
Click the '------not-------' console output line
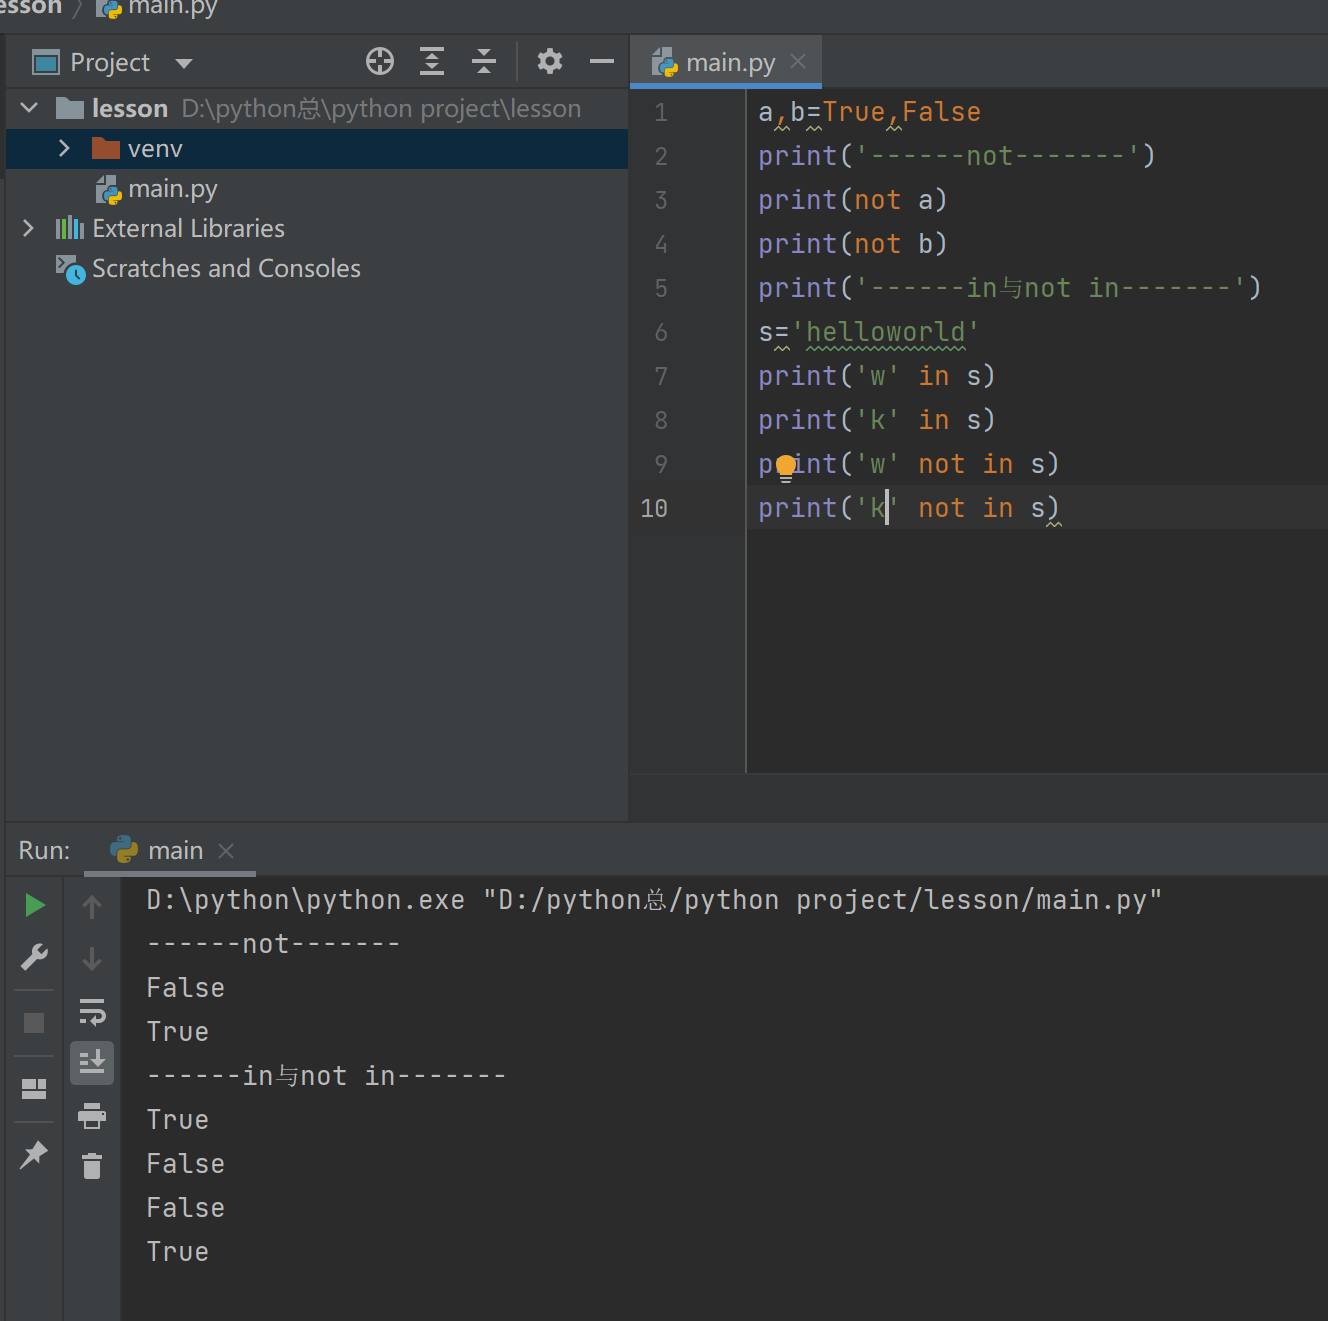click(273, 945)
